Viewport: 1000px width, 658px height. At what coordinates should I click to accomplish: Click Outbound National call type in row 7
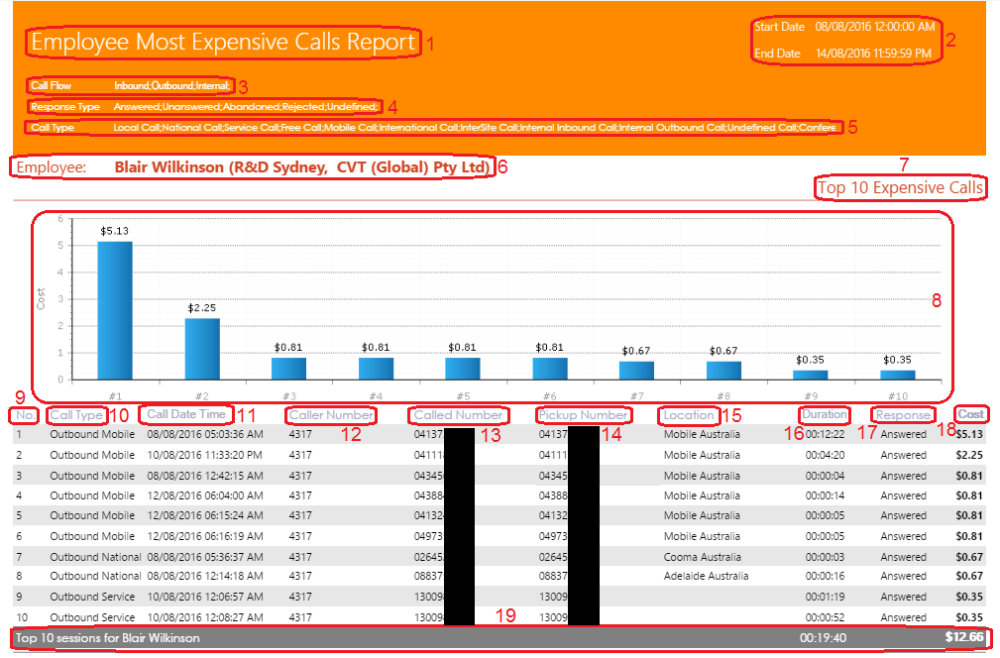coord(96,557)
